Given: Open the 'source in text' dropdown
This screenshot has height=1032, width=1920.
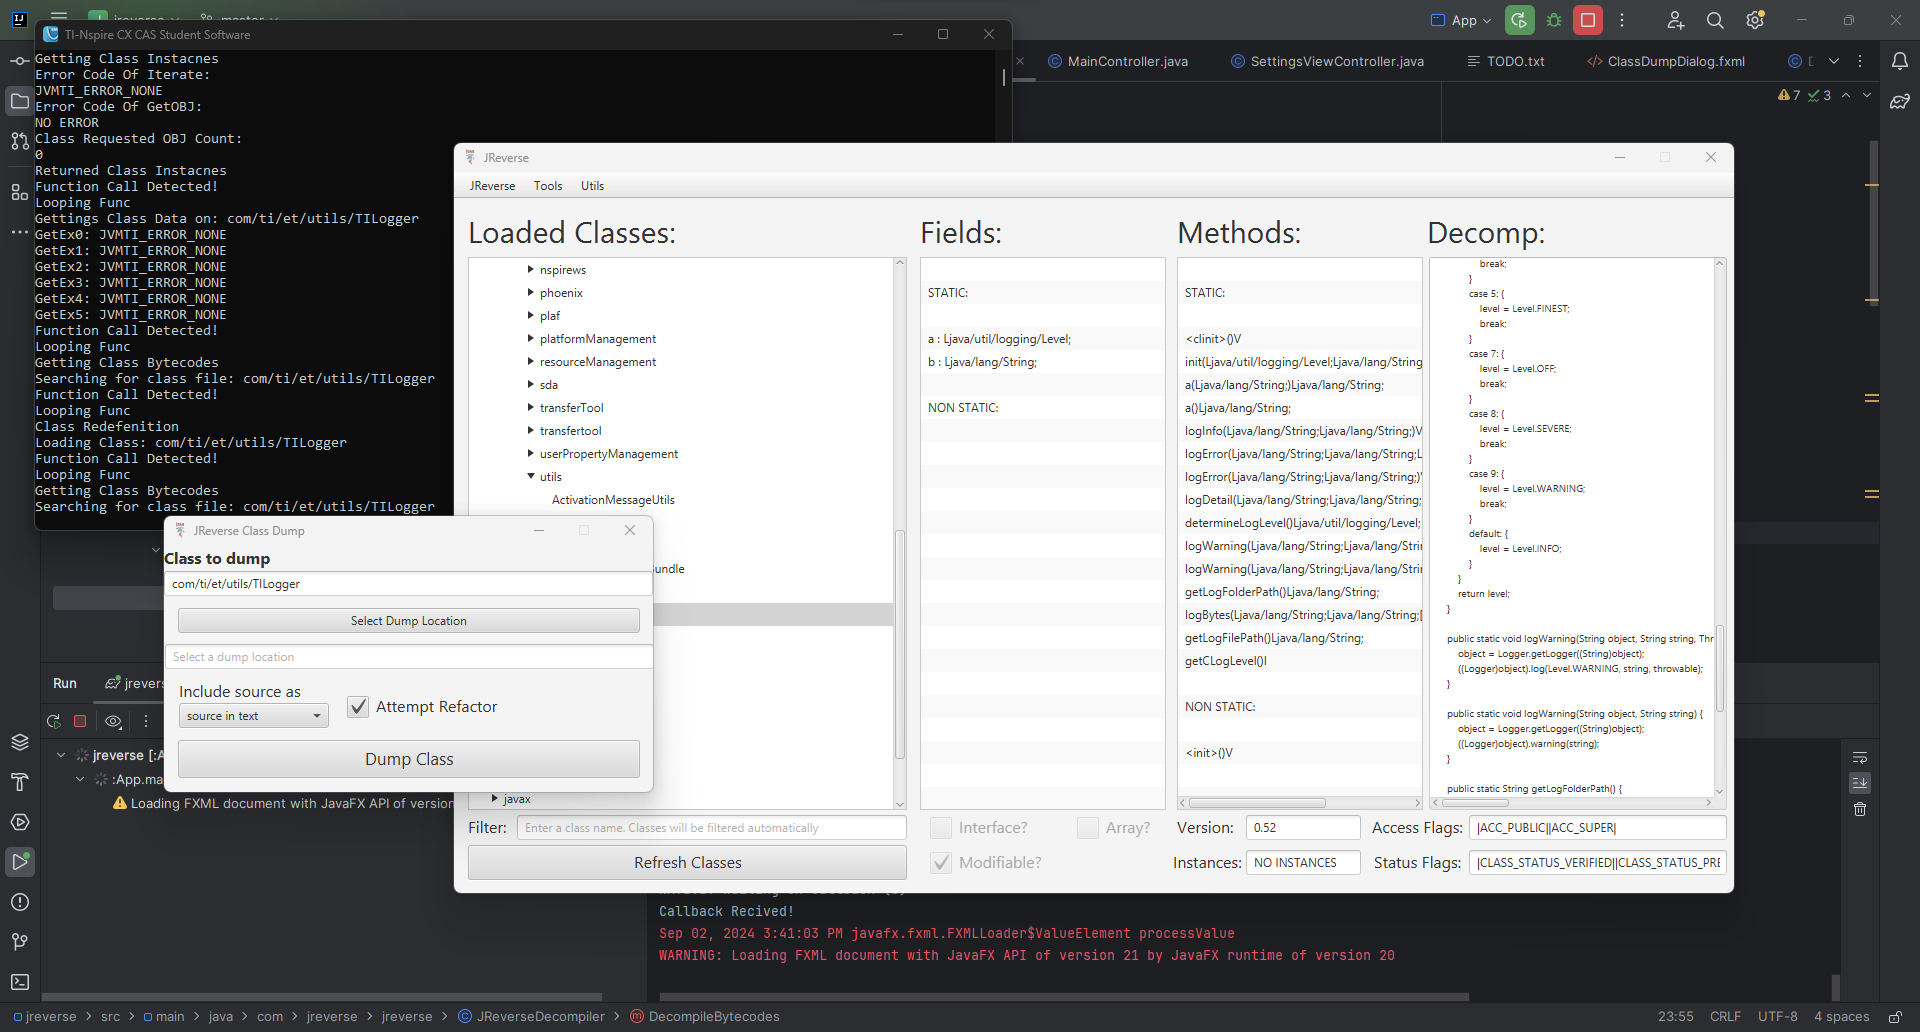Looking at the screenshot, I should point(254,716).
